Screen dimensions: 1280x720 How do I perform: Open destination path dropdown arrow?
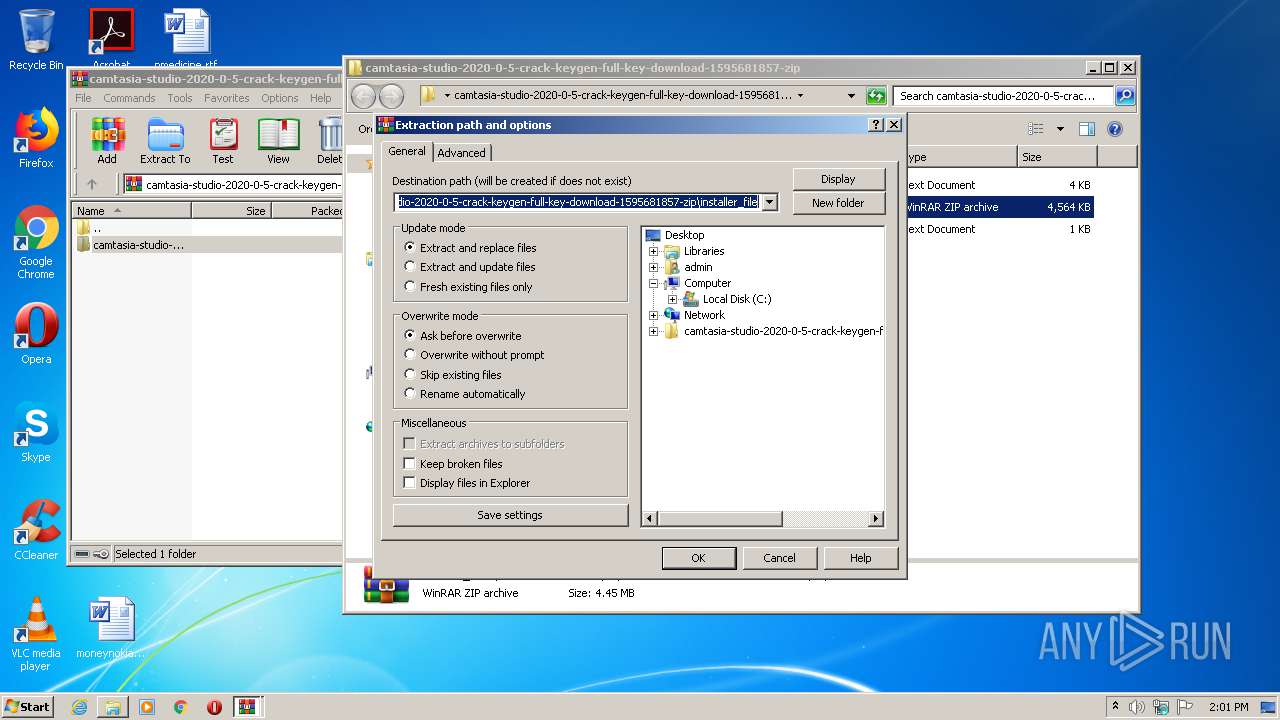(769, 202)
